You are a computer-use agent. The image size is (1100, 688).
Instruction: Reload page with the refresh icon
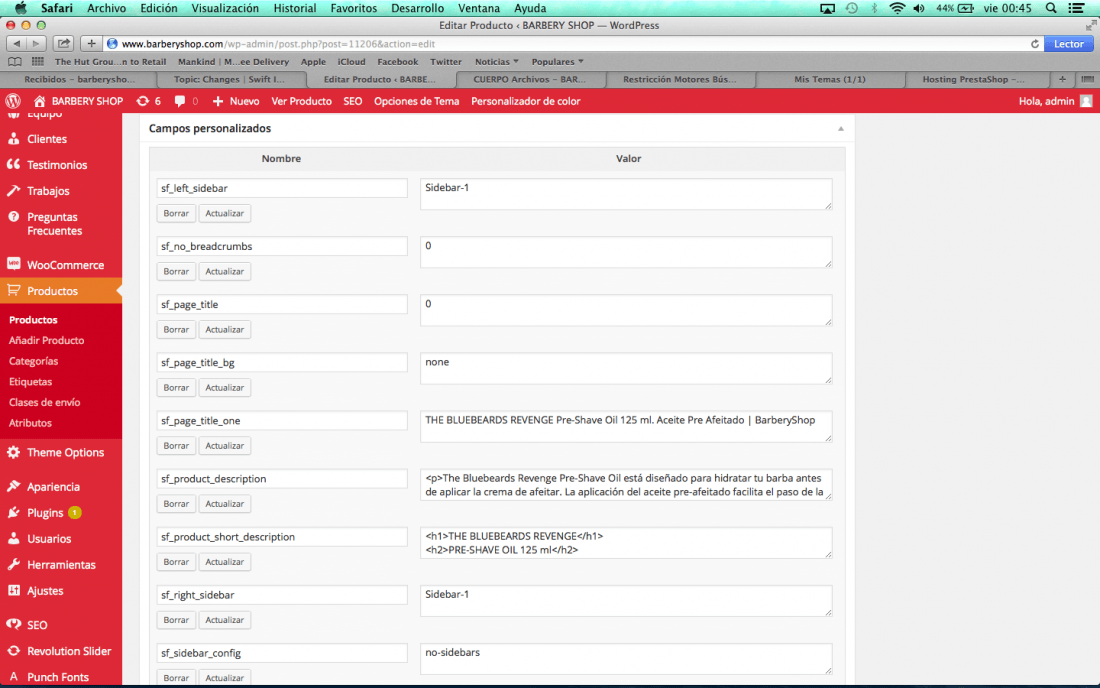(x=1035, y=43)
